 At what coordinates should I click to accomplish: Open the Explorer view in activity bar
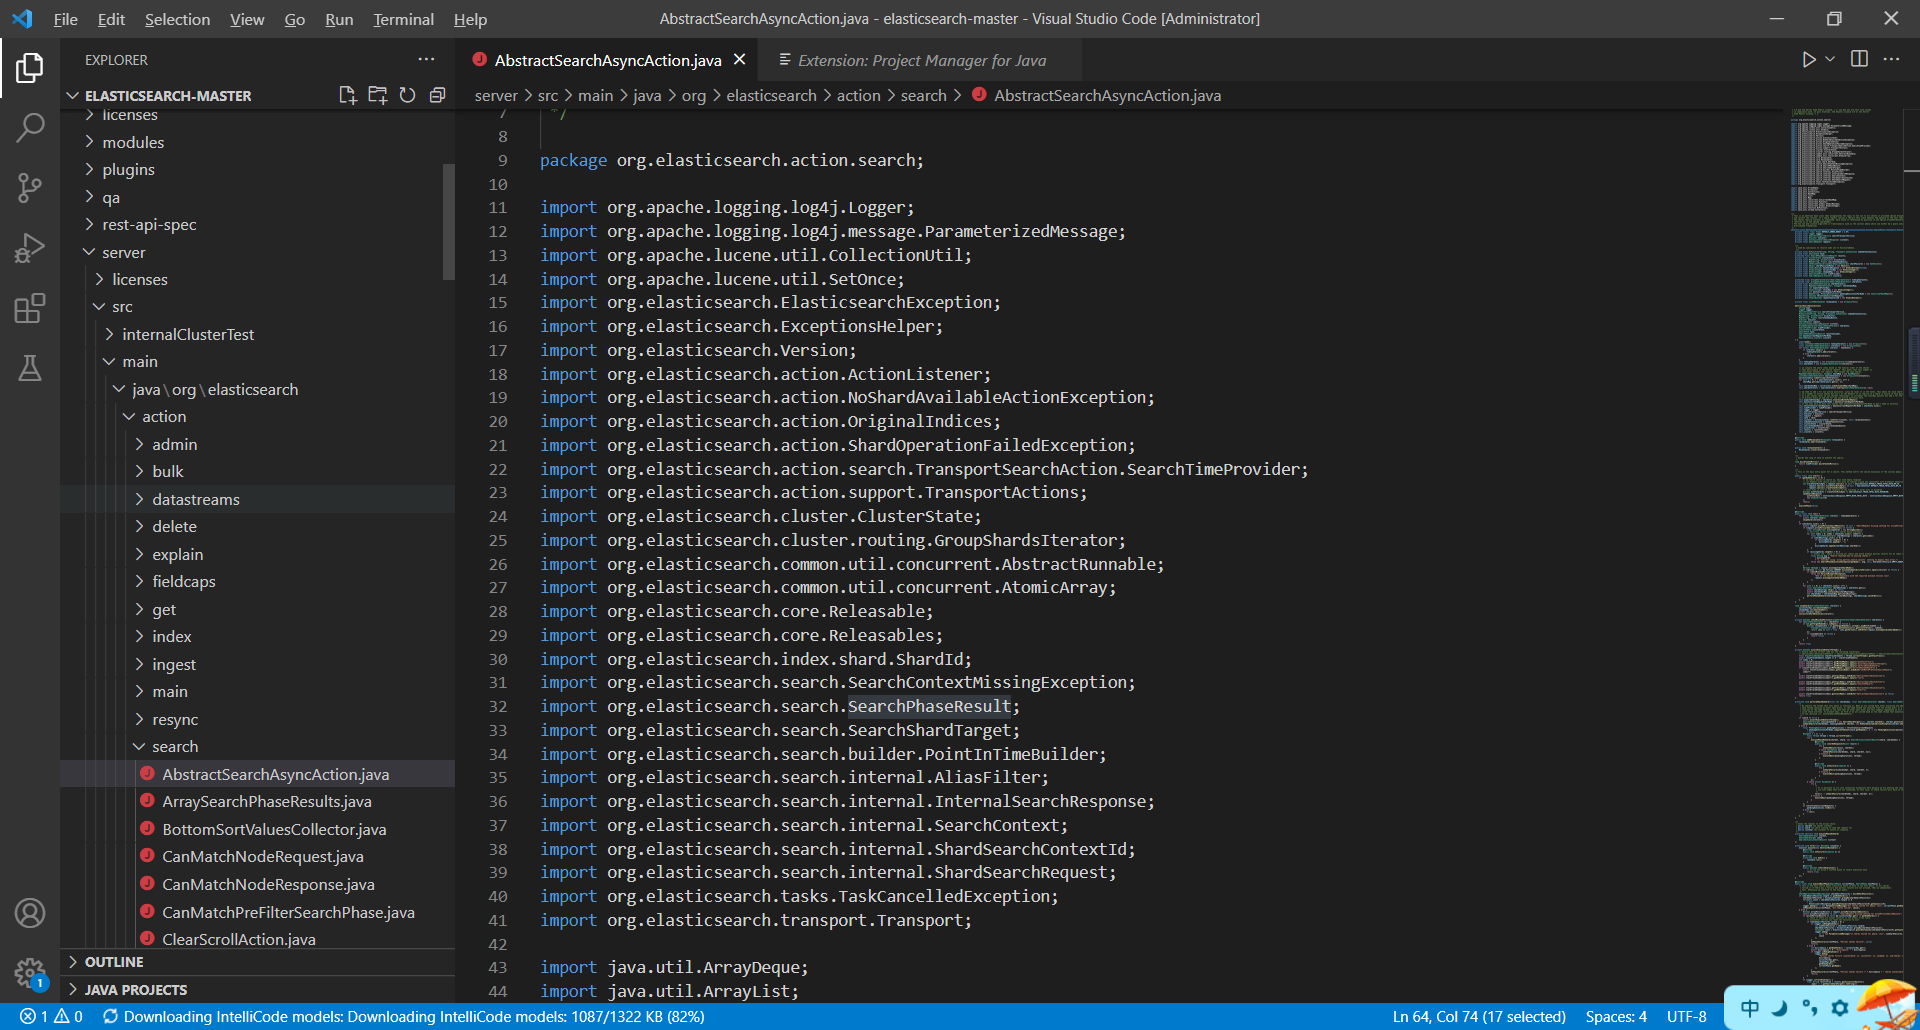coord(30,68)
